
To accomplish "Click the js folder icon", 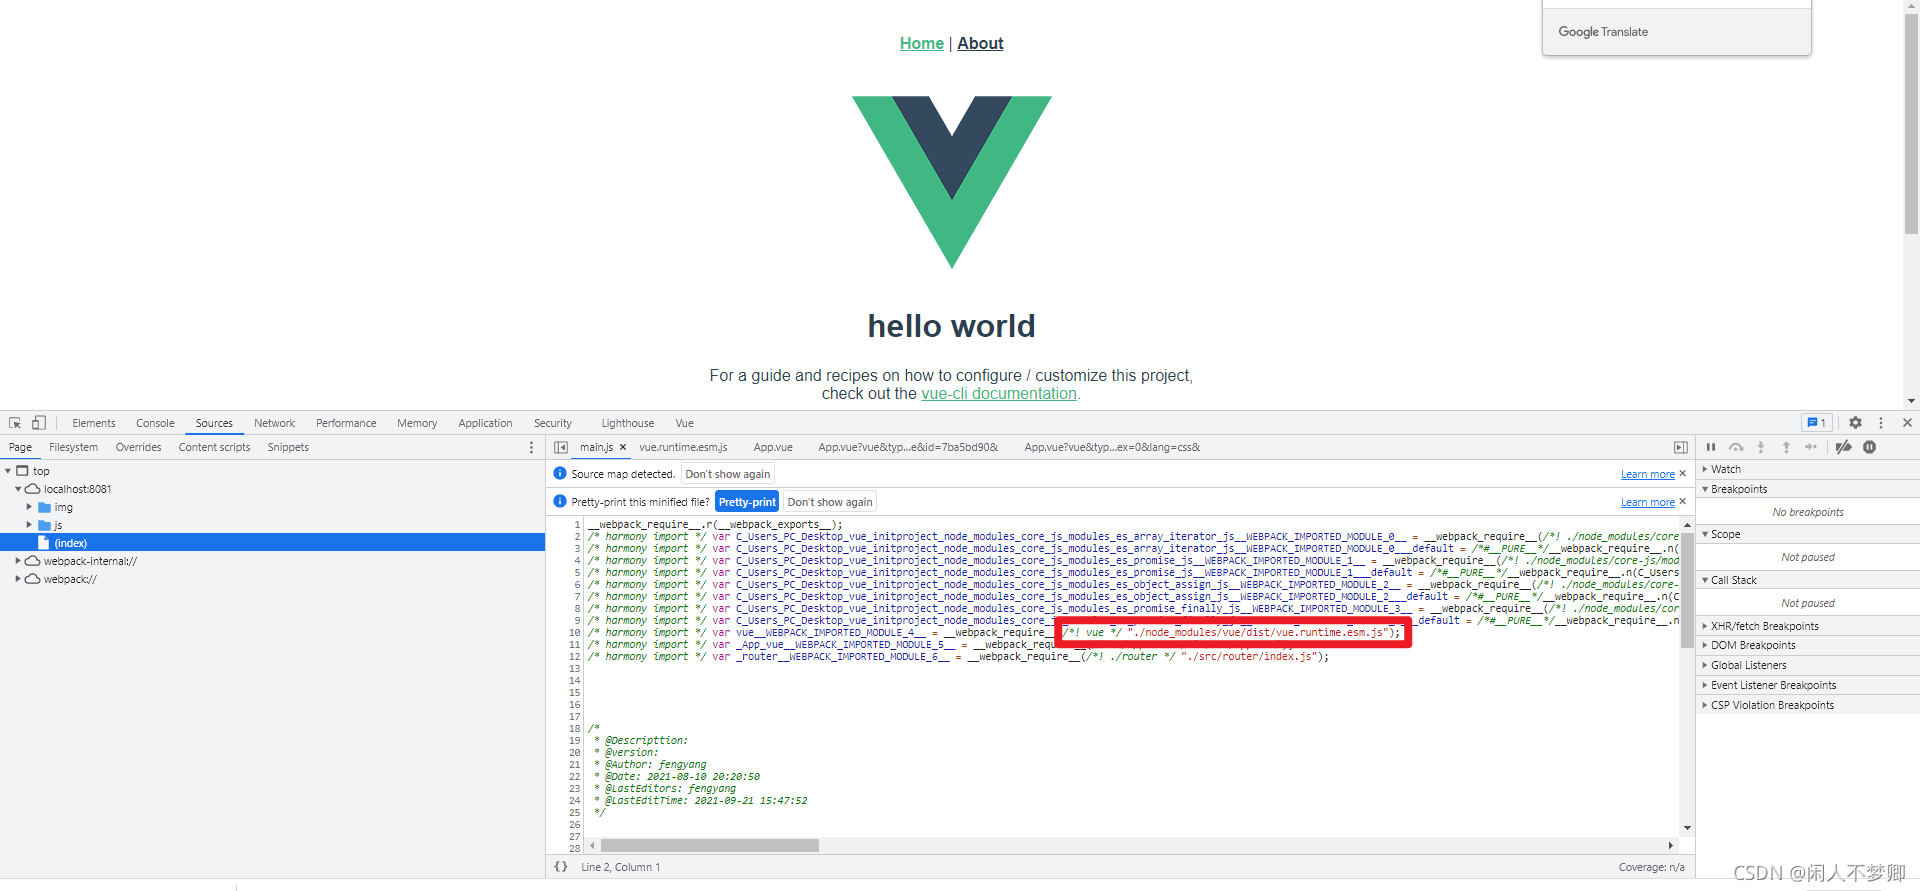I will pyautogui.click(x=44, y=525).
